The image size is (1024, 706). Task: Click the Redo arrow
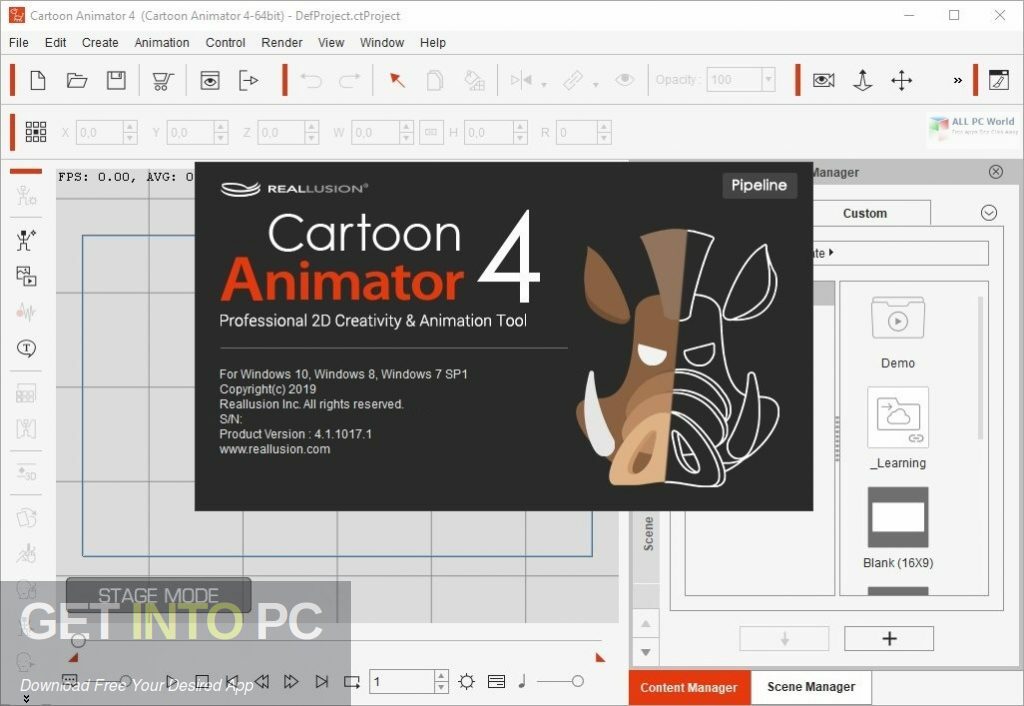coord(349,80)
